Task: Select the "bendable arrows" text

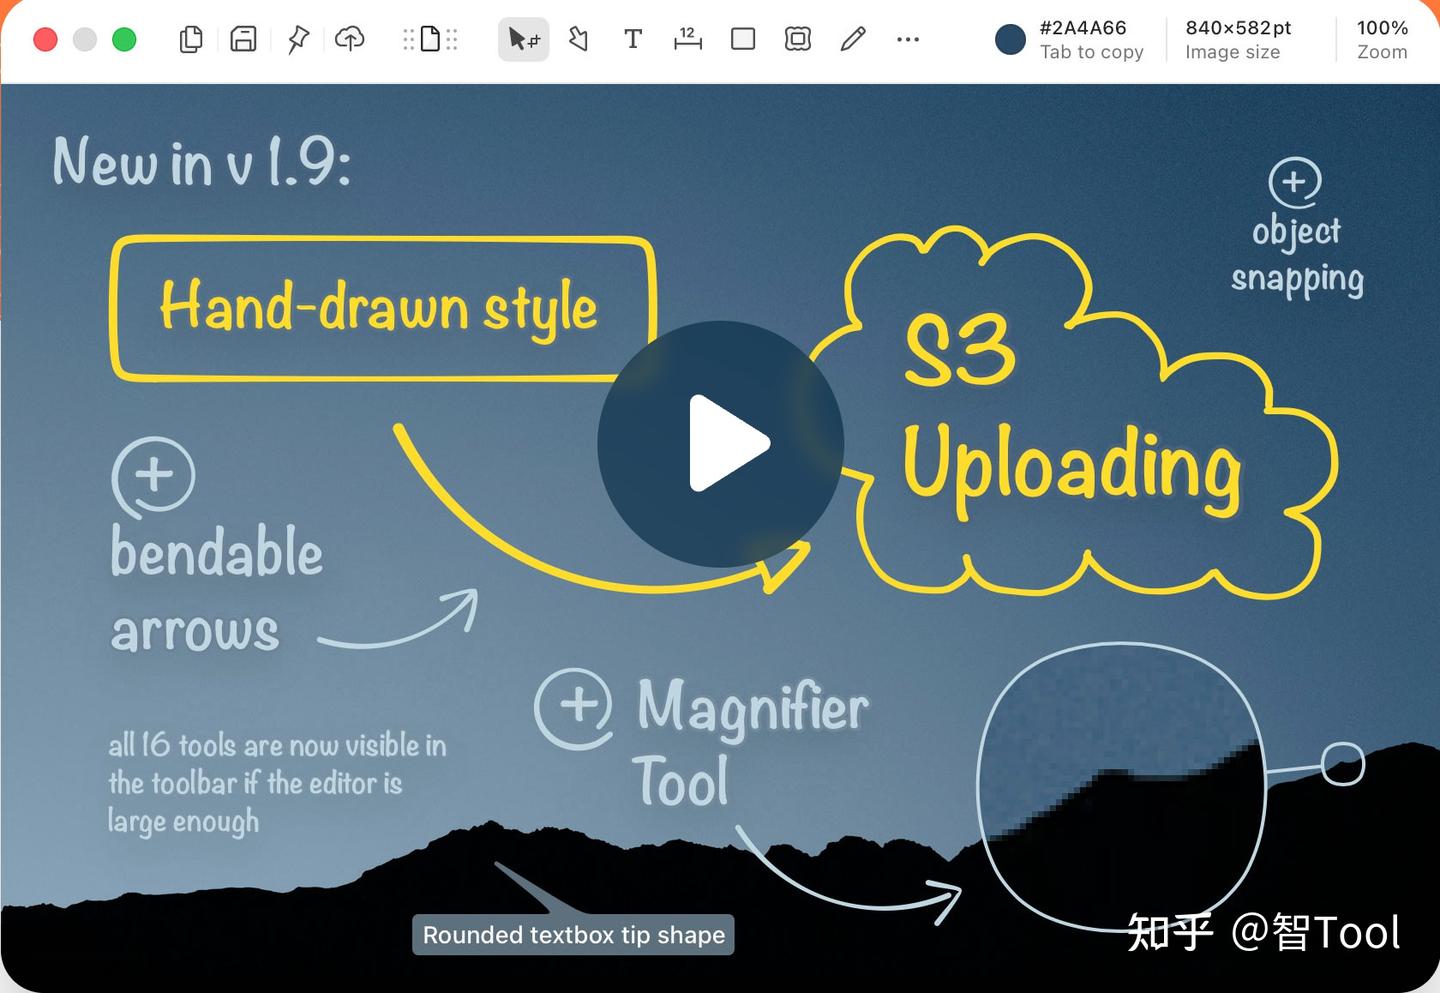Action: [x=216, y=590]
